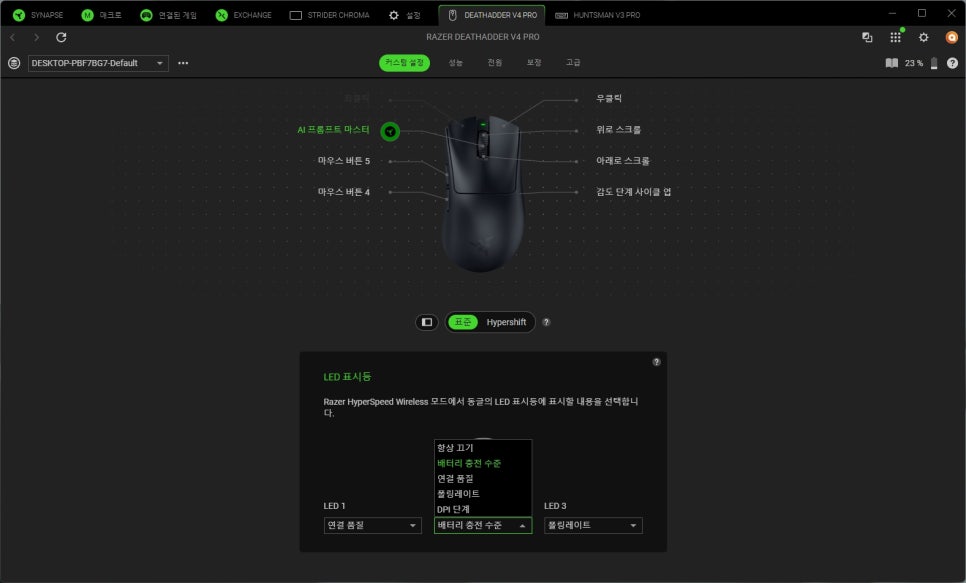This screenshot has height=583, width=966.
Task: Select the 커스텀 설정 sub-tab
Action: (x=404, y=63)
